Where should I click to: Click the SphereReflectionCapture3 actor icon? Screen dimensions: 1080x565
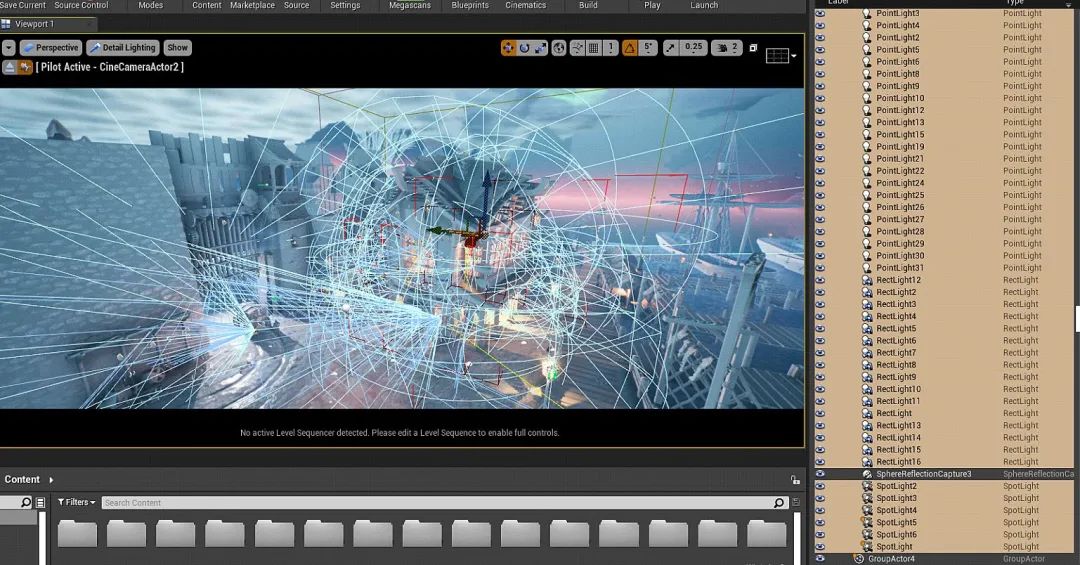(x=867, y=474)
